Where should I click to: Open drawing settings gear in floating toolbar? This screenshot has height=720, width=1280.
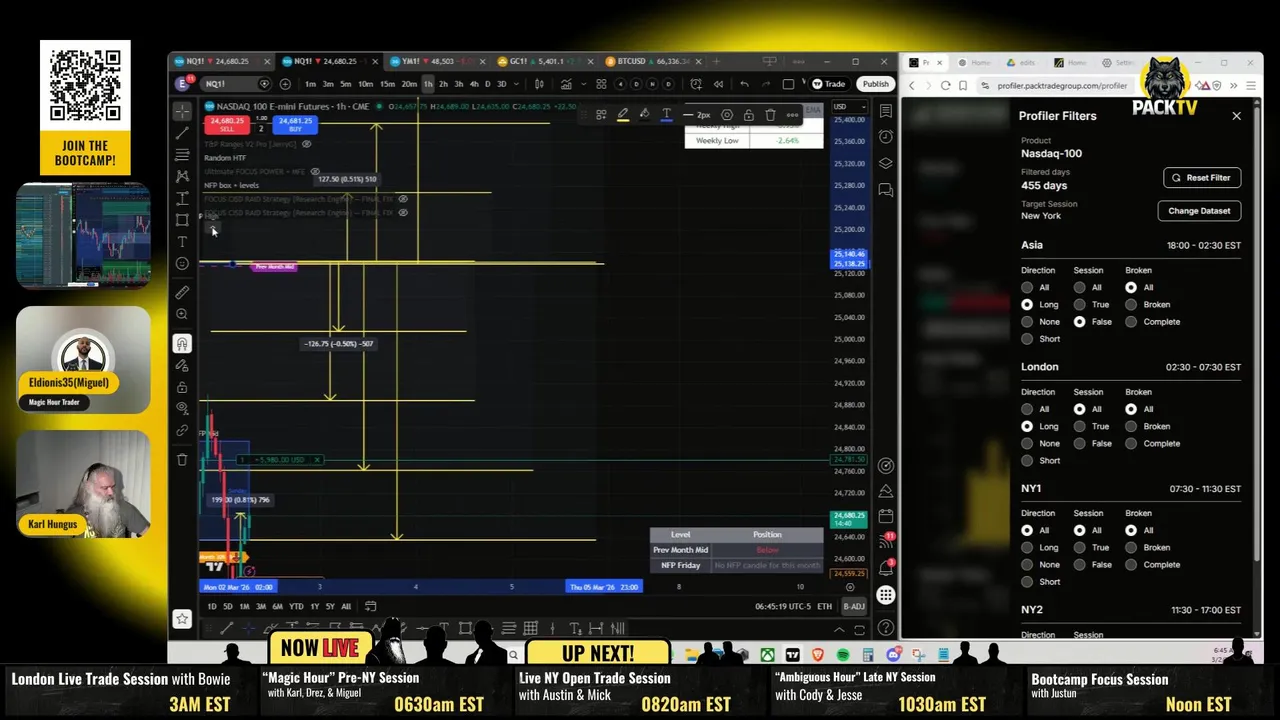[x=727, y=115]
